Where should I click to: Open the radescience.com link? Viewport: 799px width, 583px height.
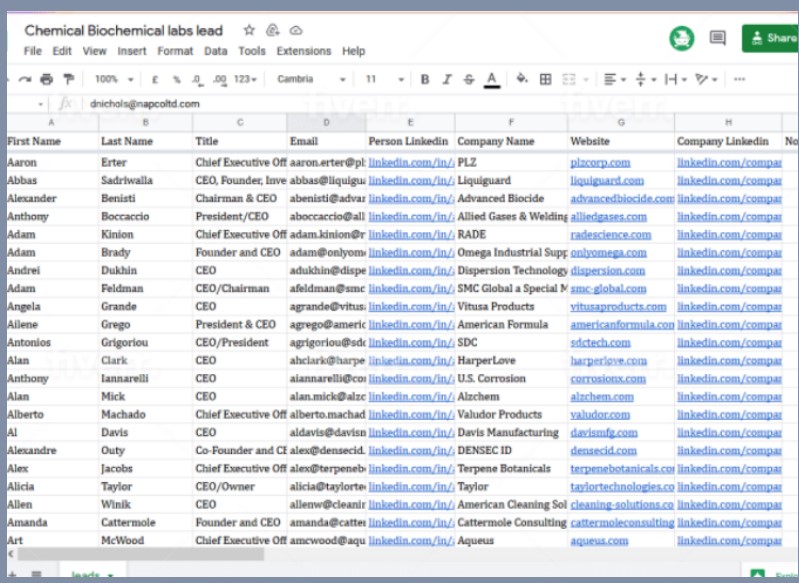pyautogui.click(x=611, y=234)
